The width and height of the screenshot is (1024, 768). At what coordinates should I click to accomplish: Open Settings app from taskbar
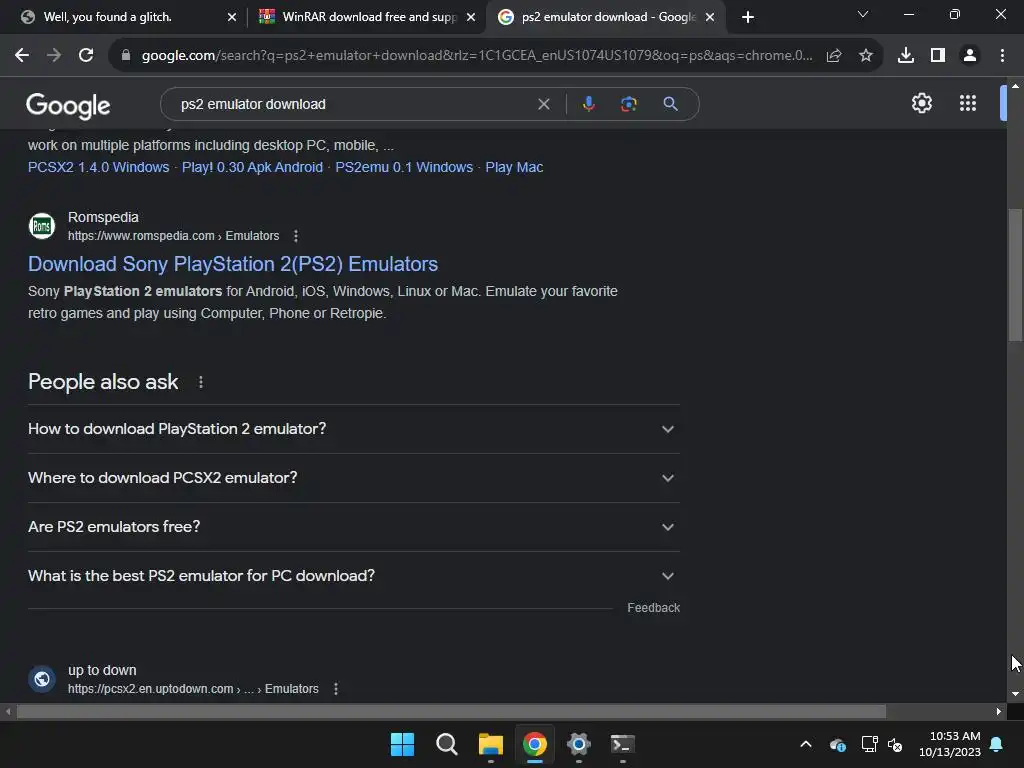point(579,744)
